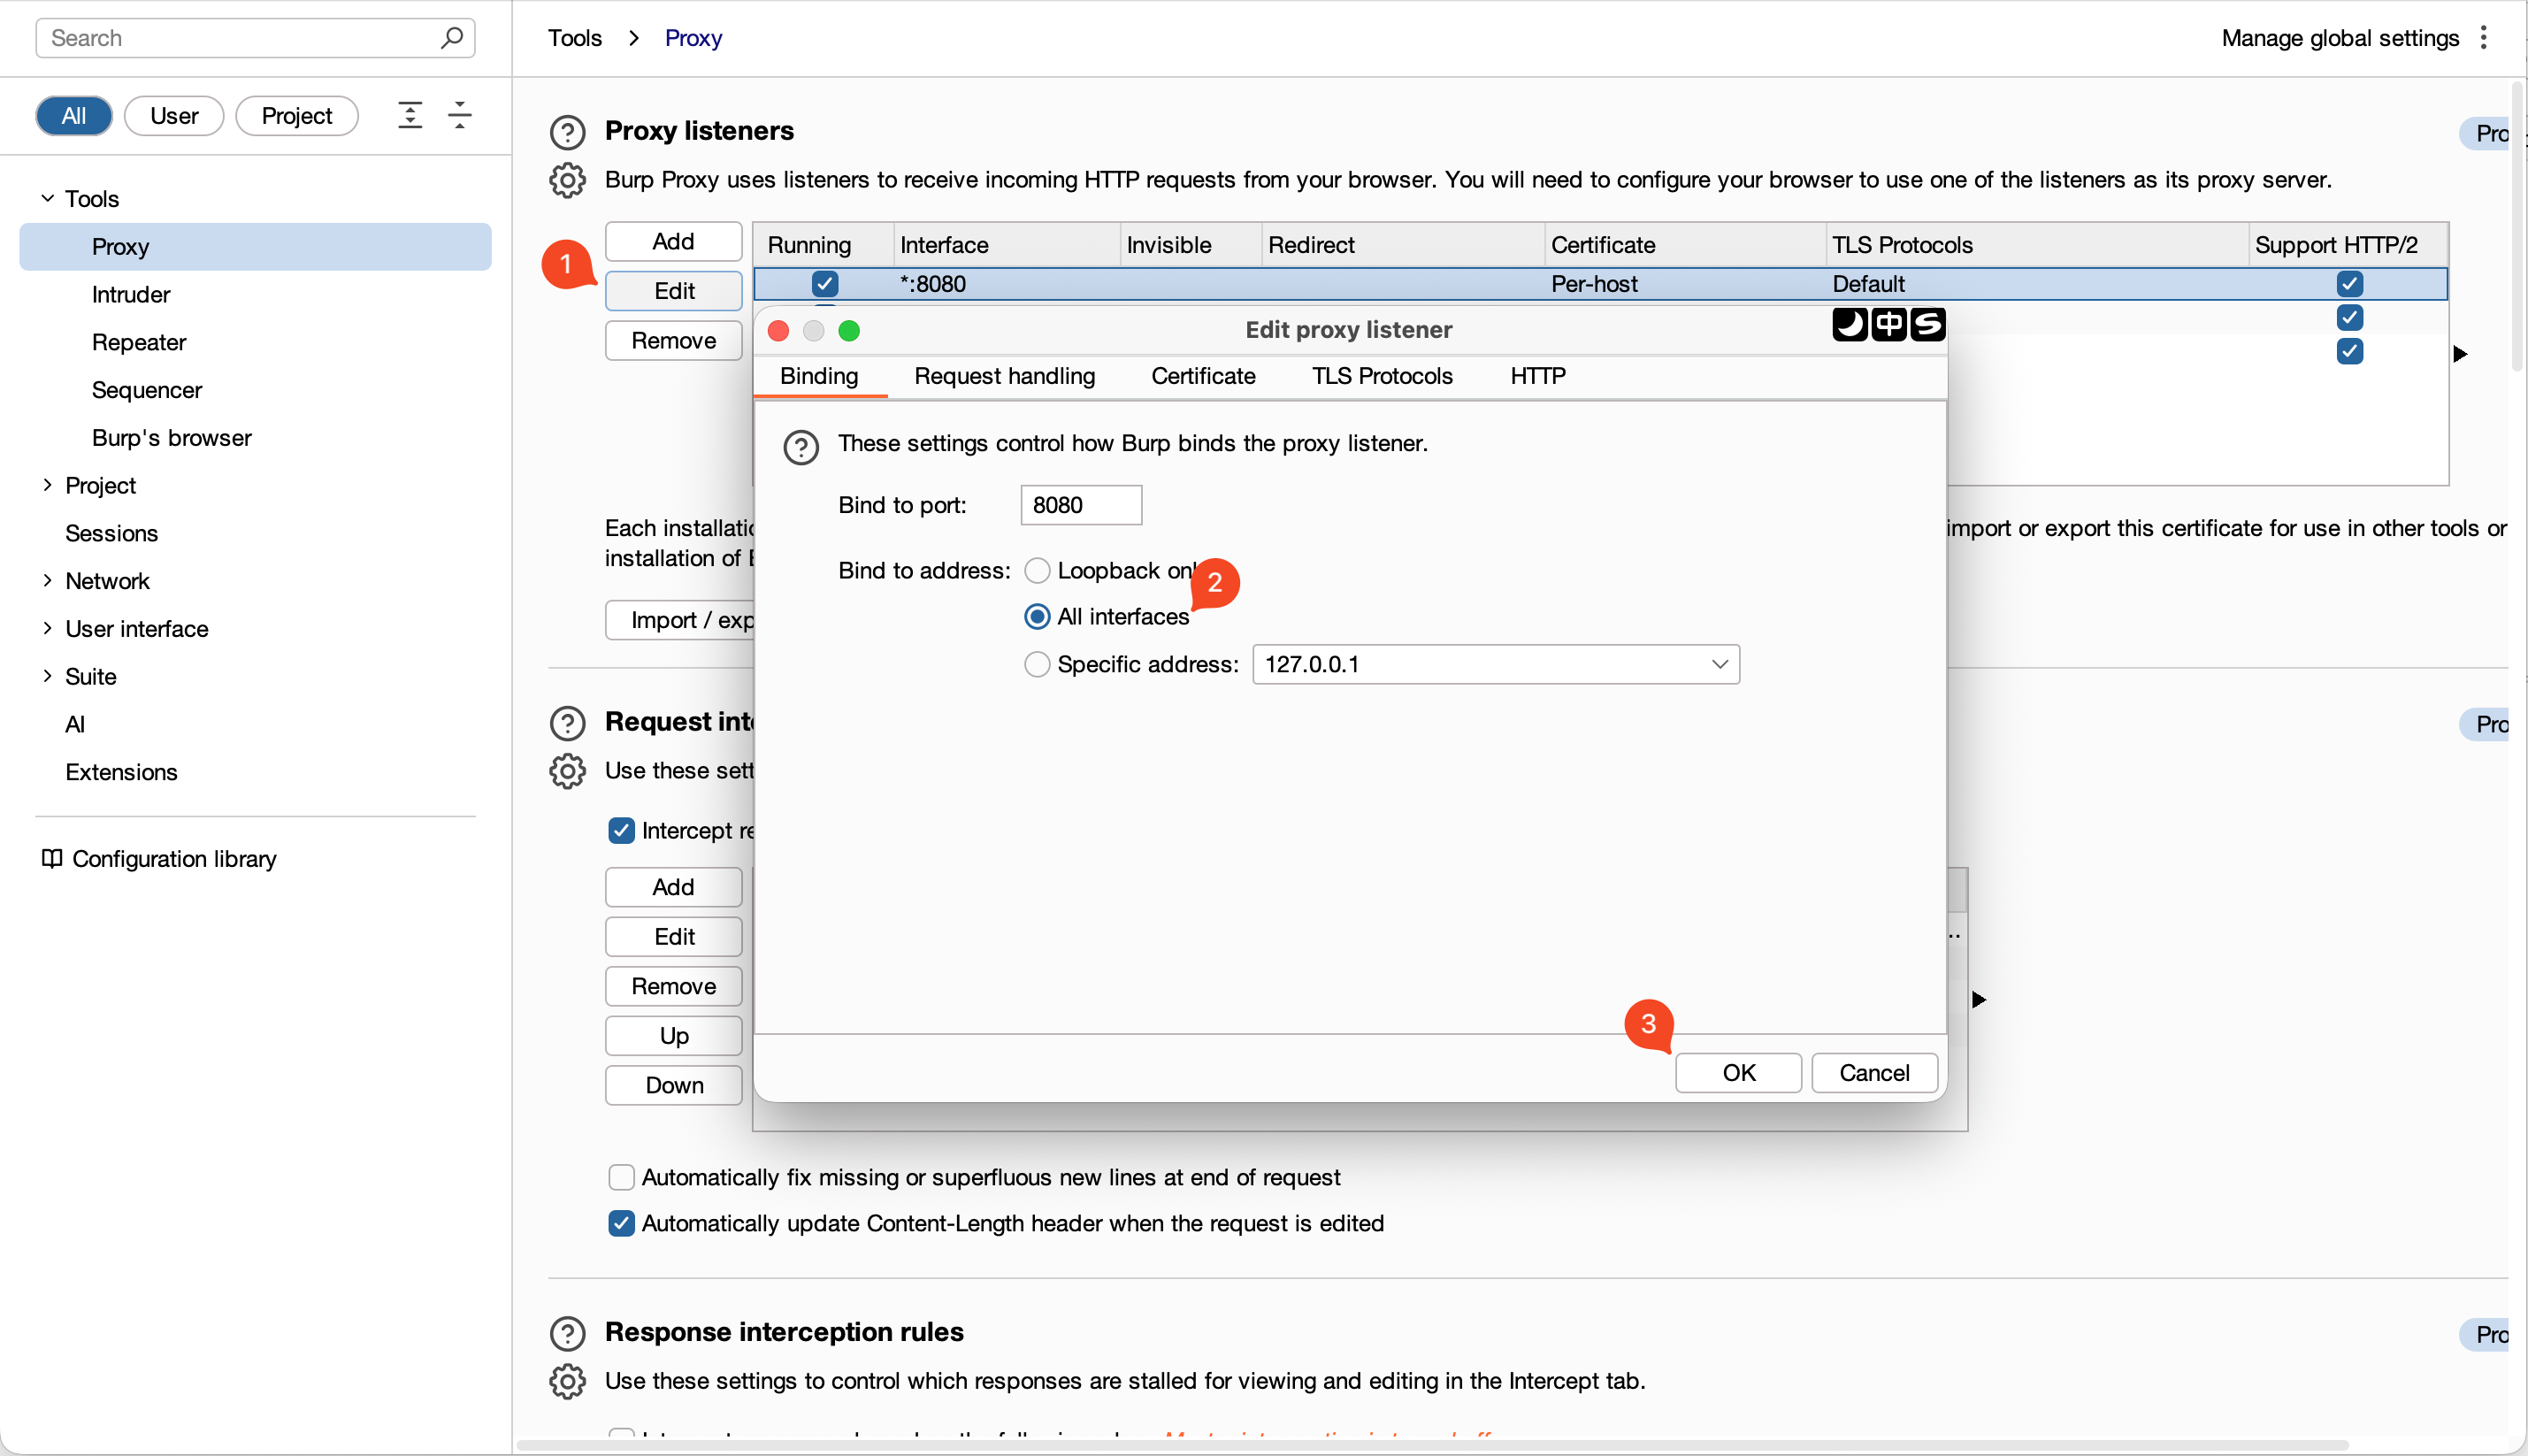Click the Configuration library book icon
Image resolution: width=2528 pixels, height=1456 pixels.
tap(51, 859)
